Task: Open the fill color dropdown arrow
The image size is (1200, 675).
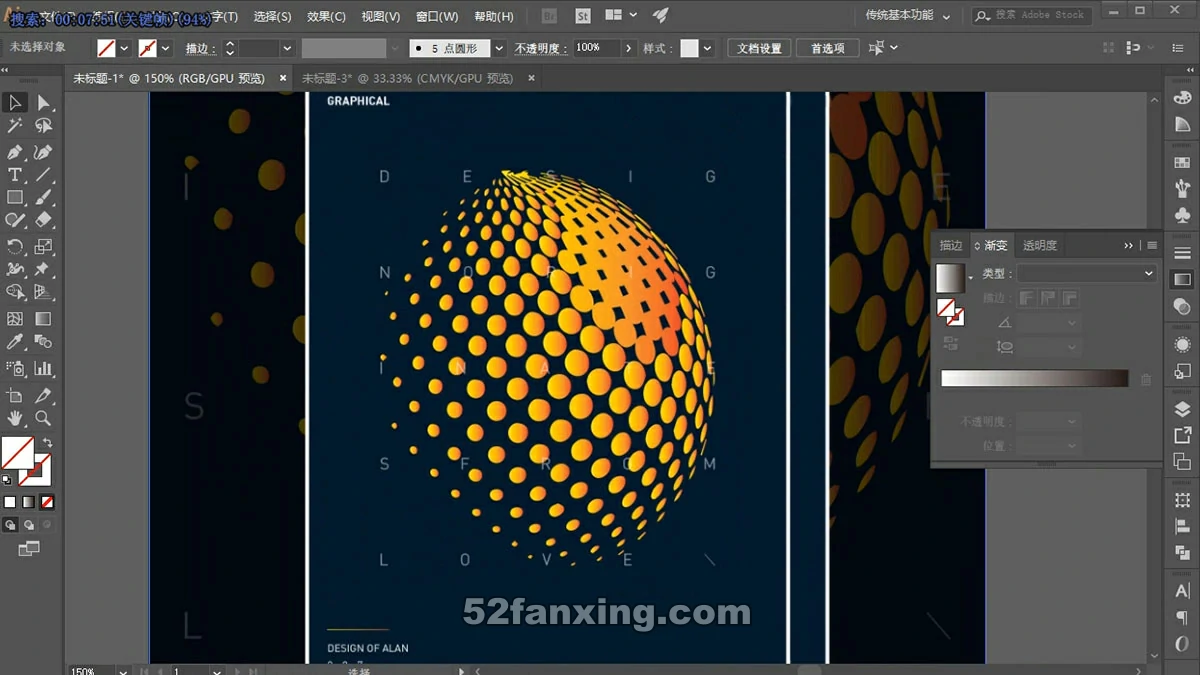Action: (x=124, y=48)
